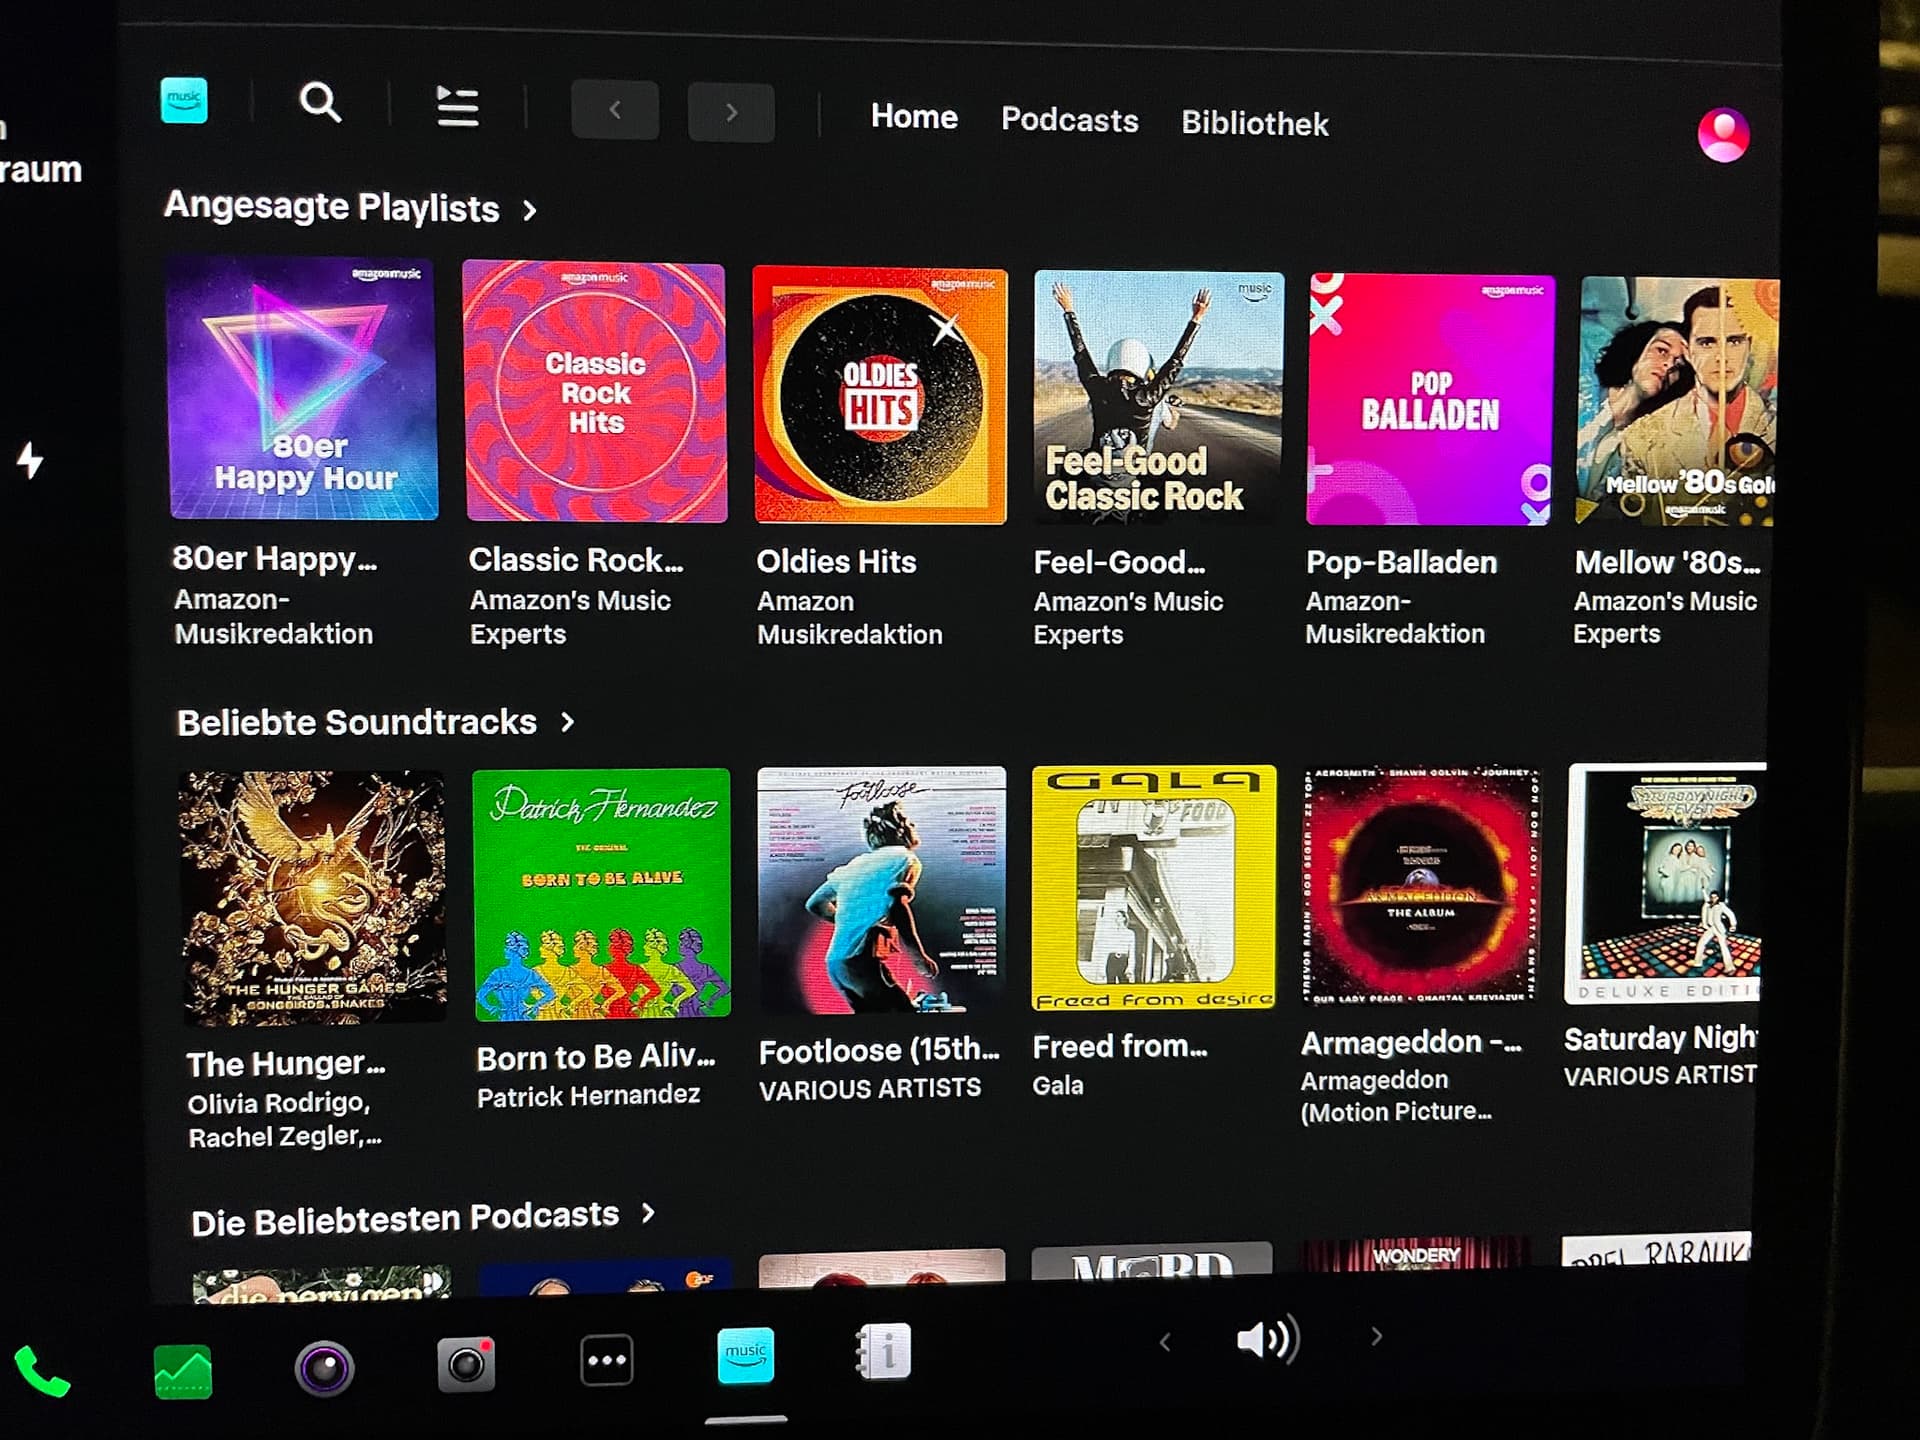Open the search magnifier icon
Image resolution: width=1920 pixels, height=1440 pixels.
click(320, 102)
